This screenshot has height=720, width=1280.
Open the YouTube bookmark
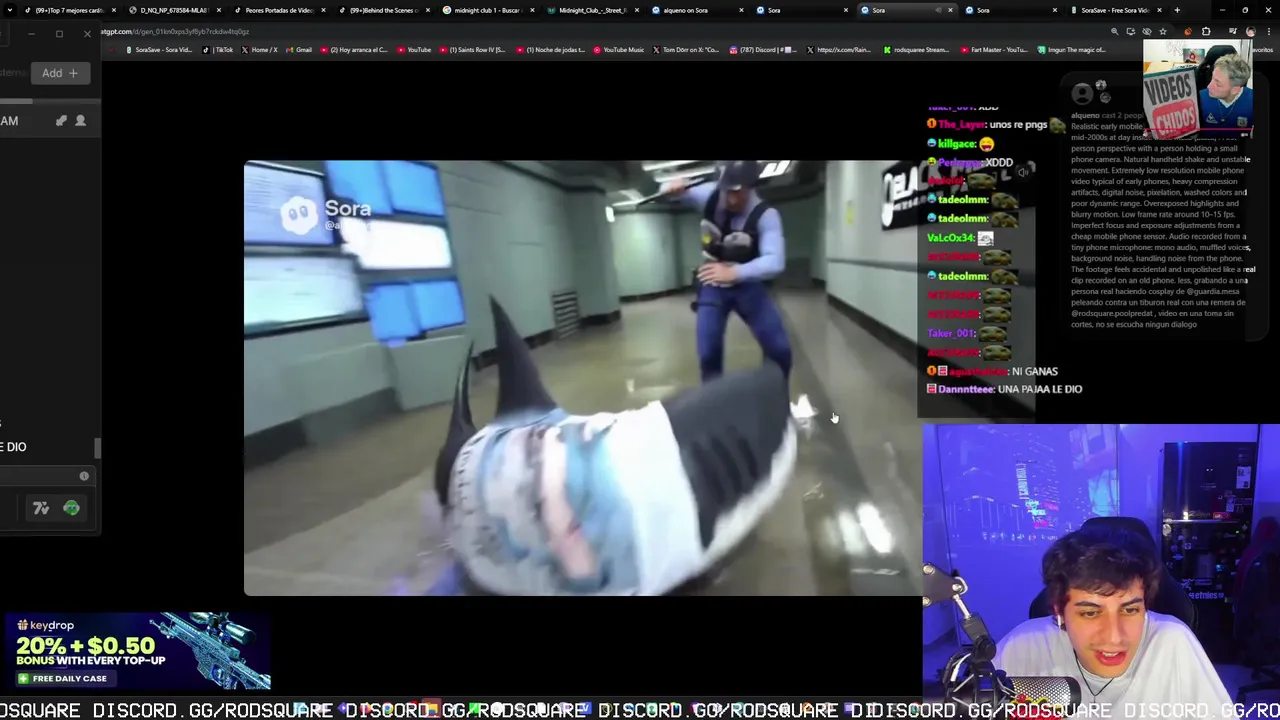[415, 50]
